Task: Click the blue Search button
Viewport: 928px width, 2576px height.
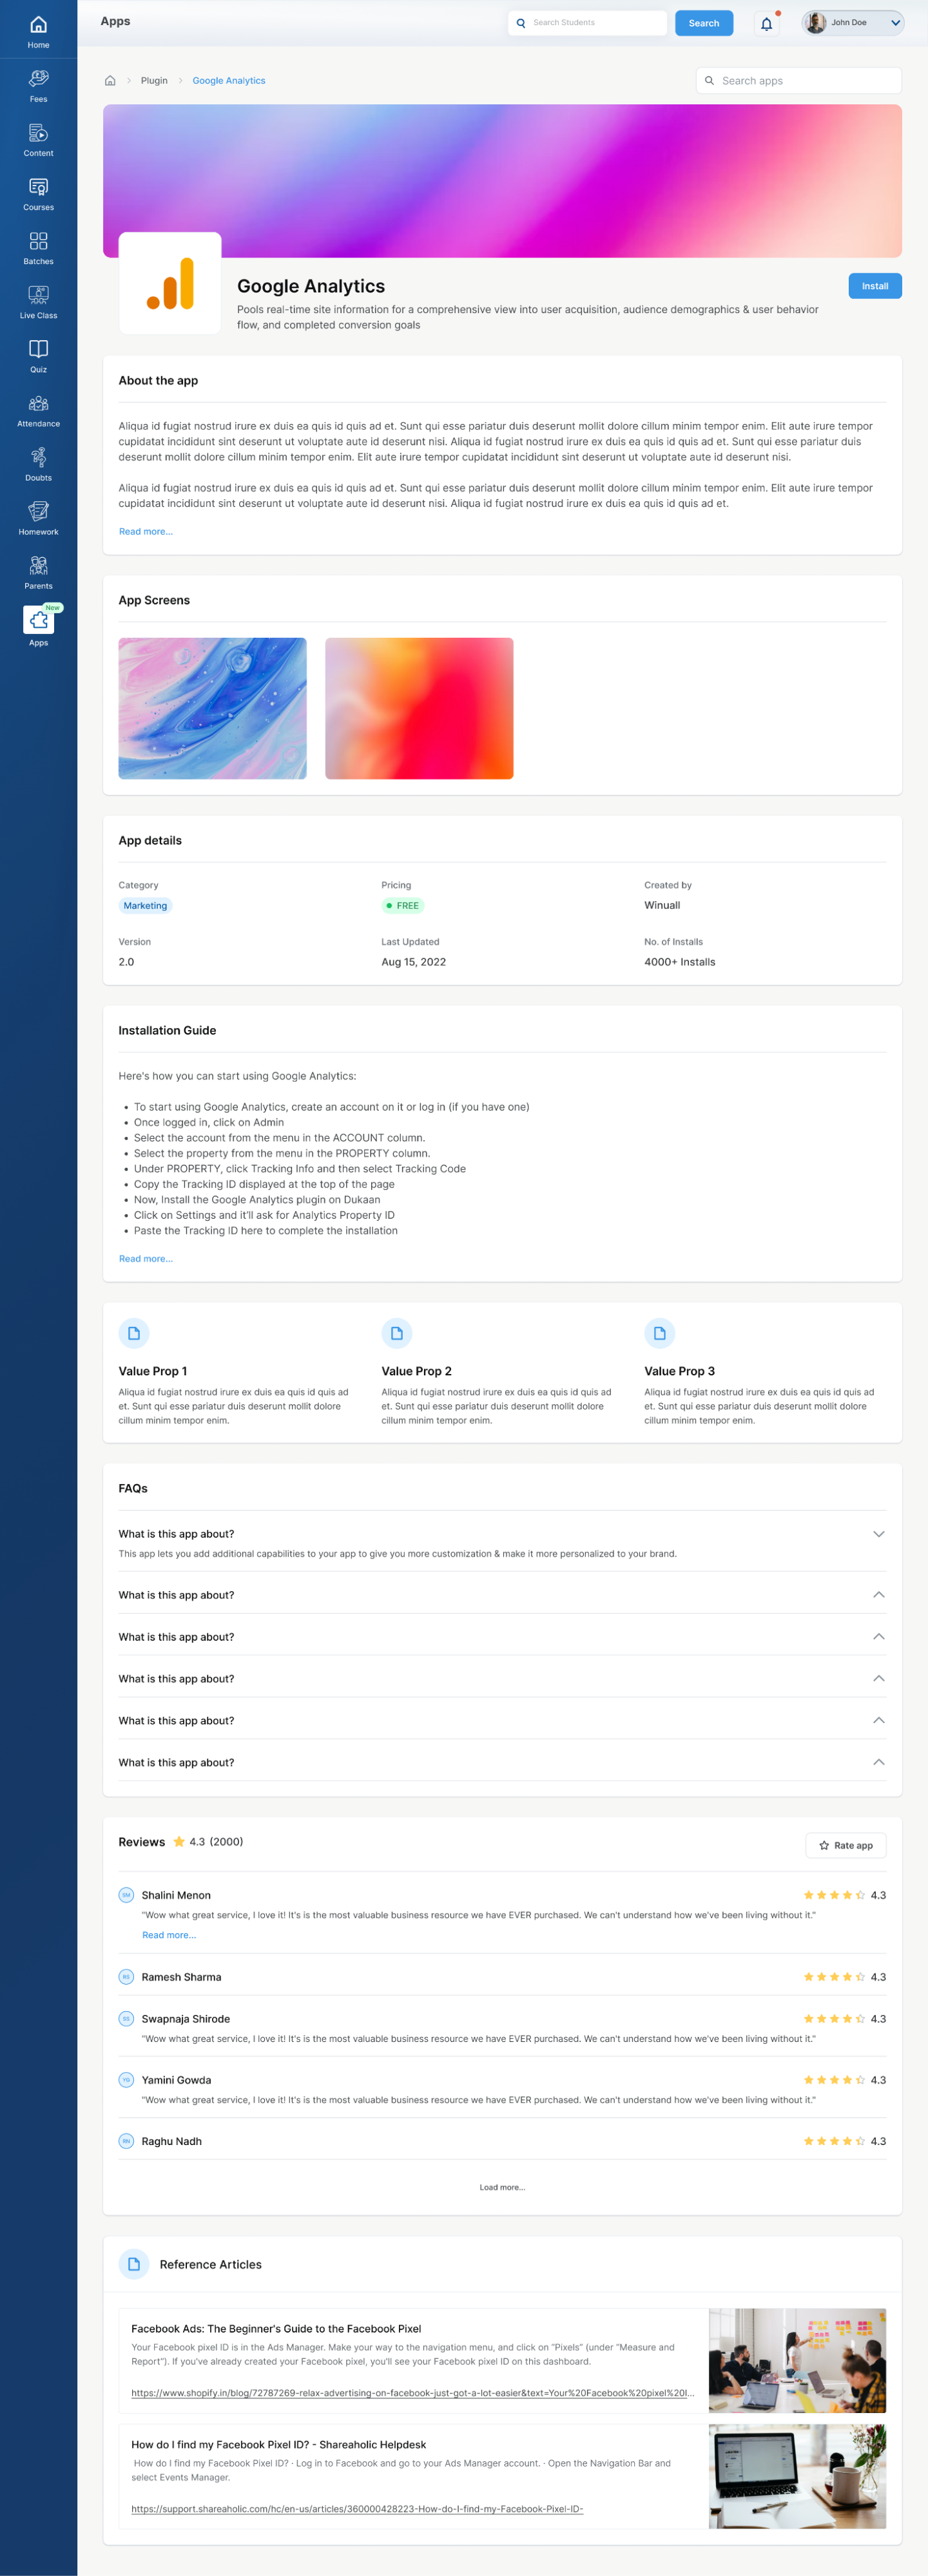Action: pyautogui.click(x=704, y=23)
